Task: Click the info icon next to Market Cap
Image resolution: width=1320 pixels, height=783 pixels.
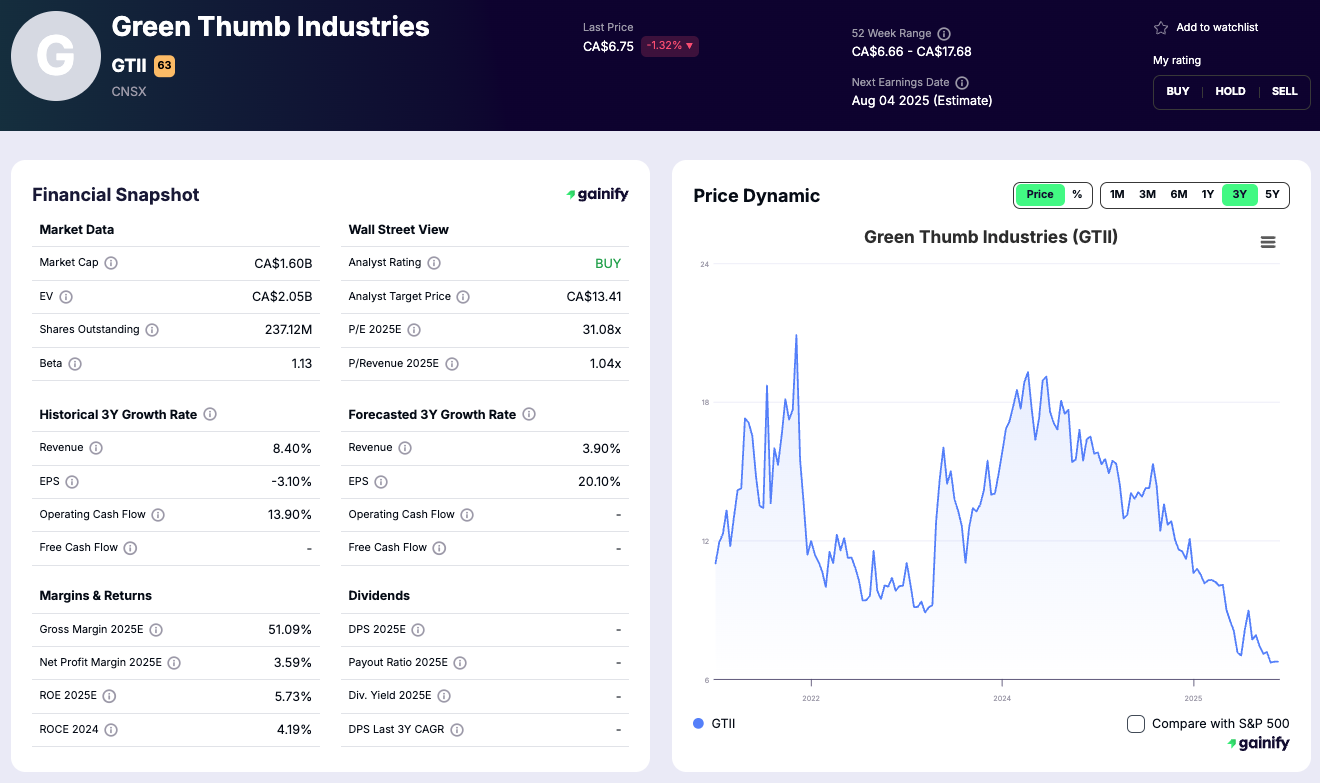Action: click(111, 263)
